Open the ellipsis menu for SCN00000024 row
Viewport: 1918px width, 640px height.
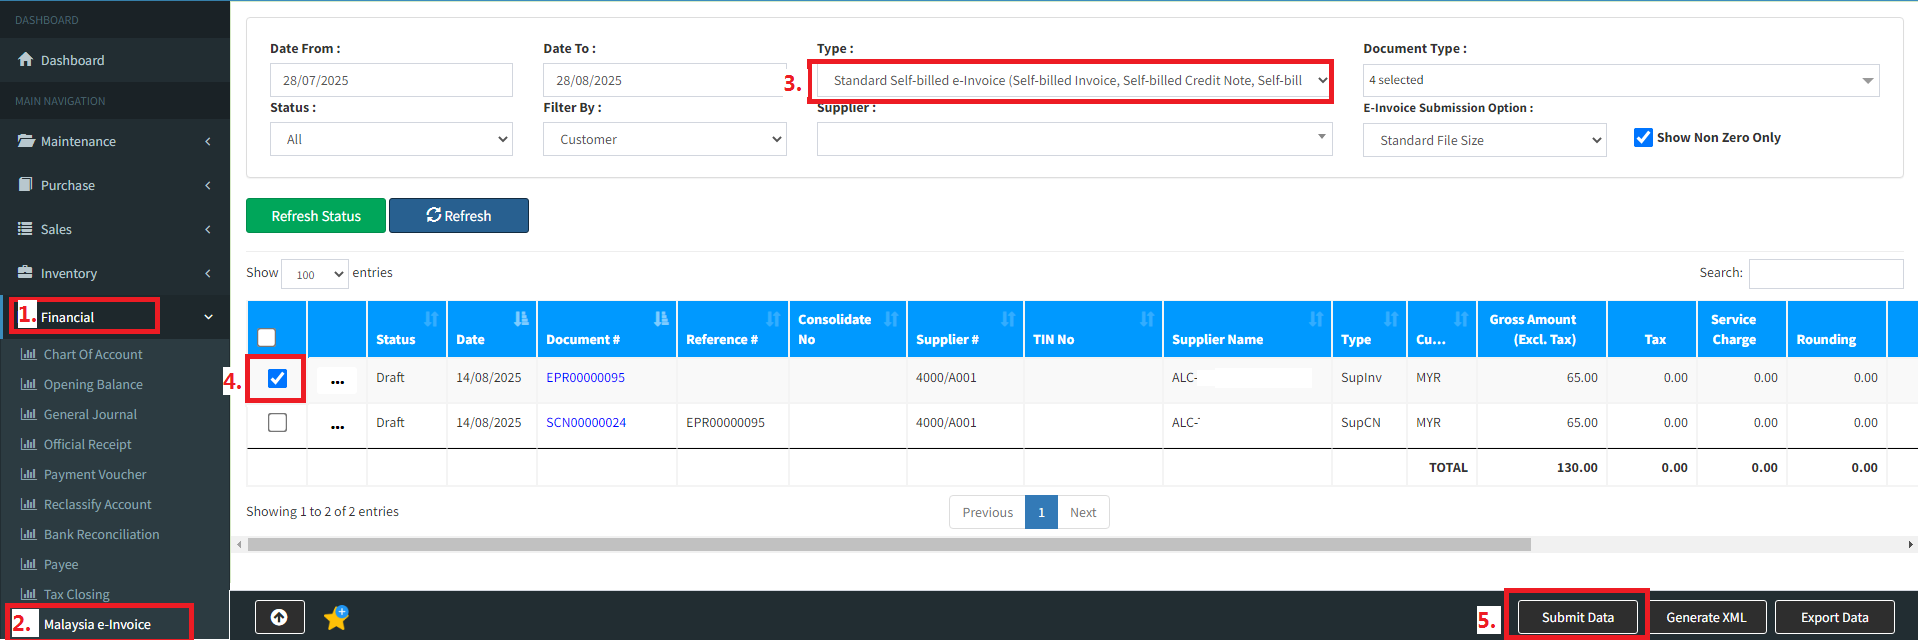coord(337,425)
